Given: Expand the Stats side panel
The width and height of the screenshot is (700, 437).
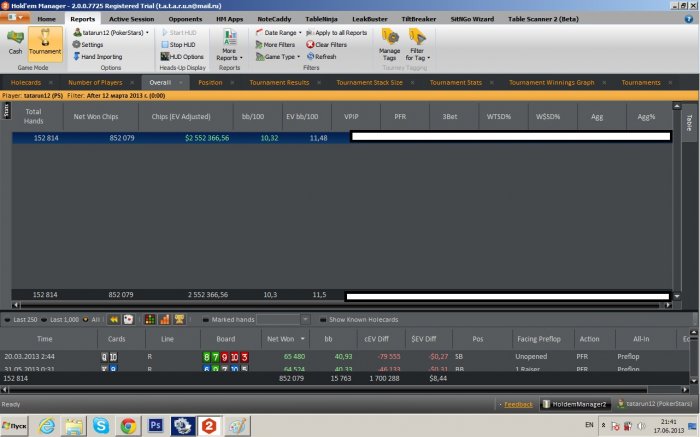Looking at the screenshot, I should [6, 110].
